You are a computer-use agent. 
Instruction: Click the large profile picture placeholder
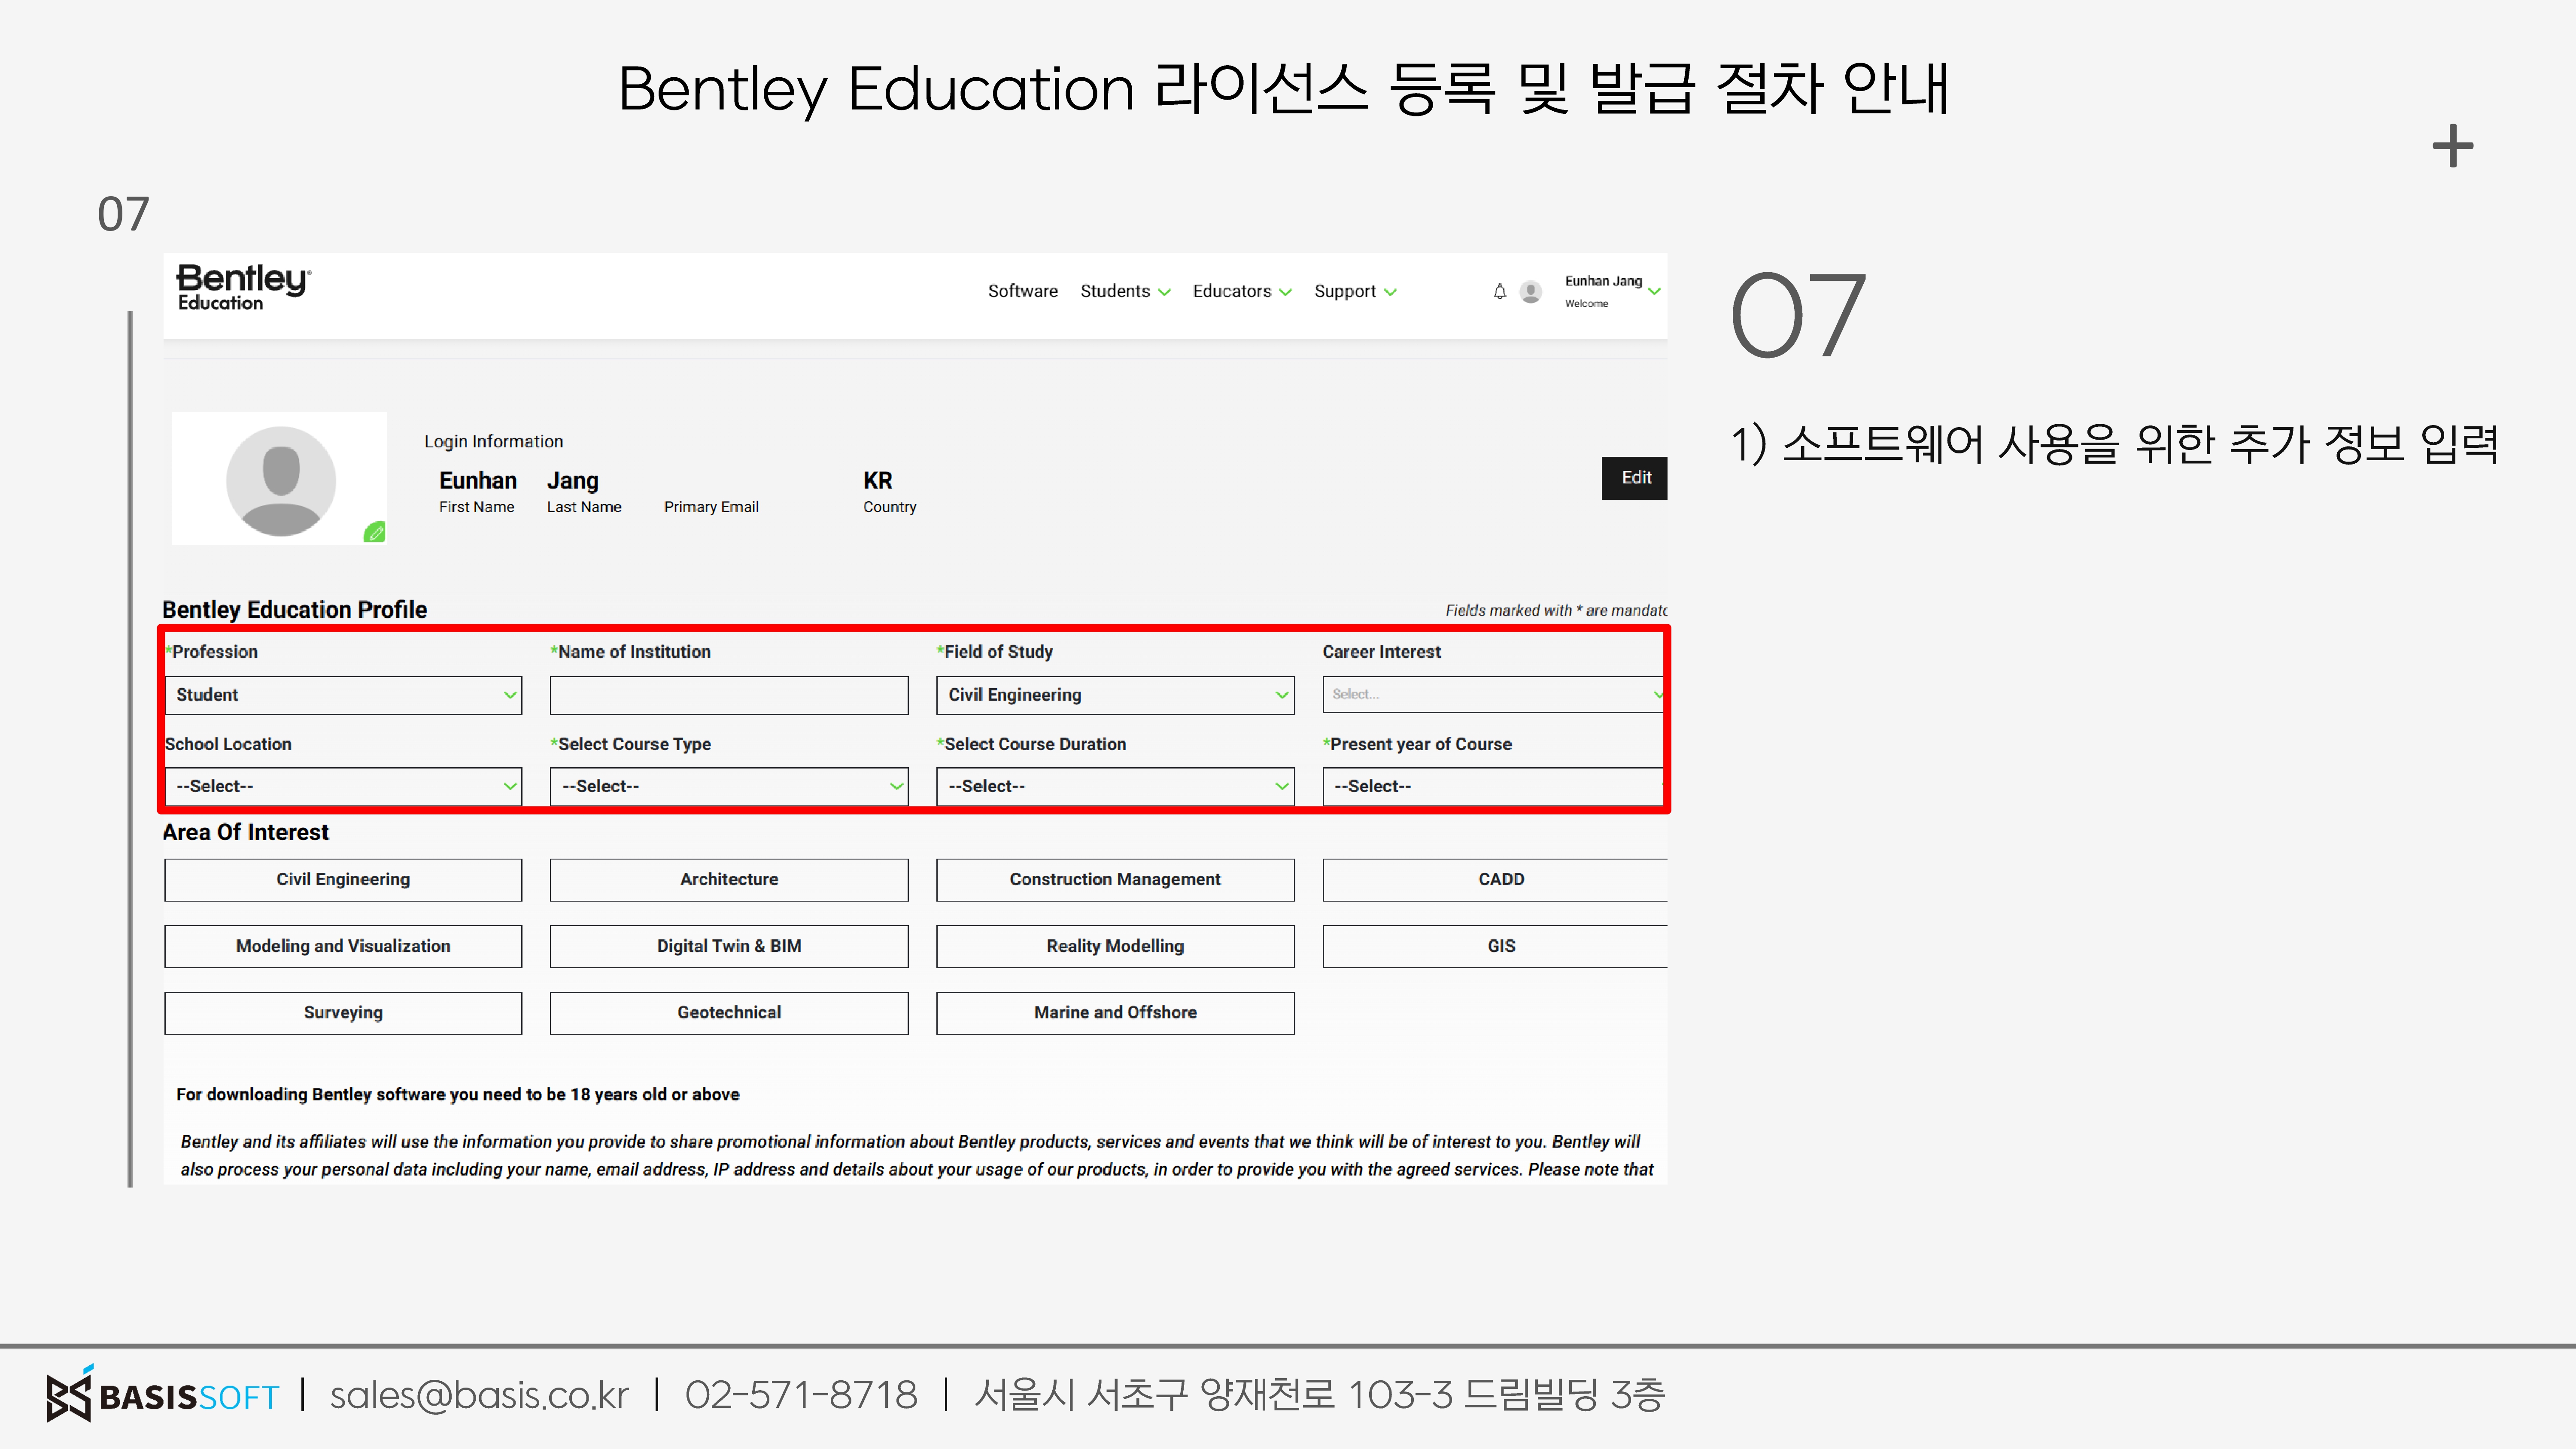tap(280, 480)
